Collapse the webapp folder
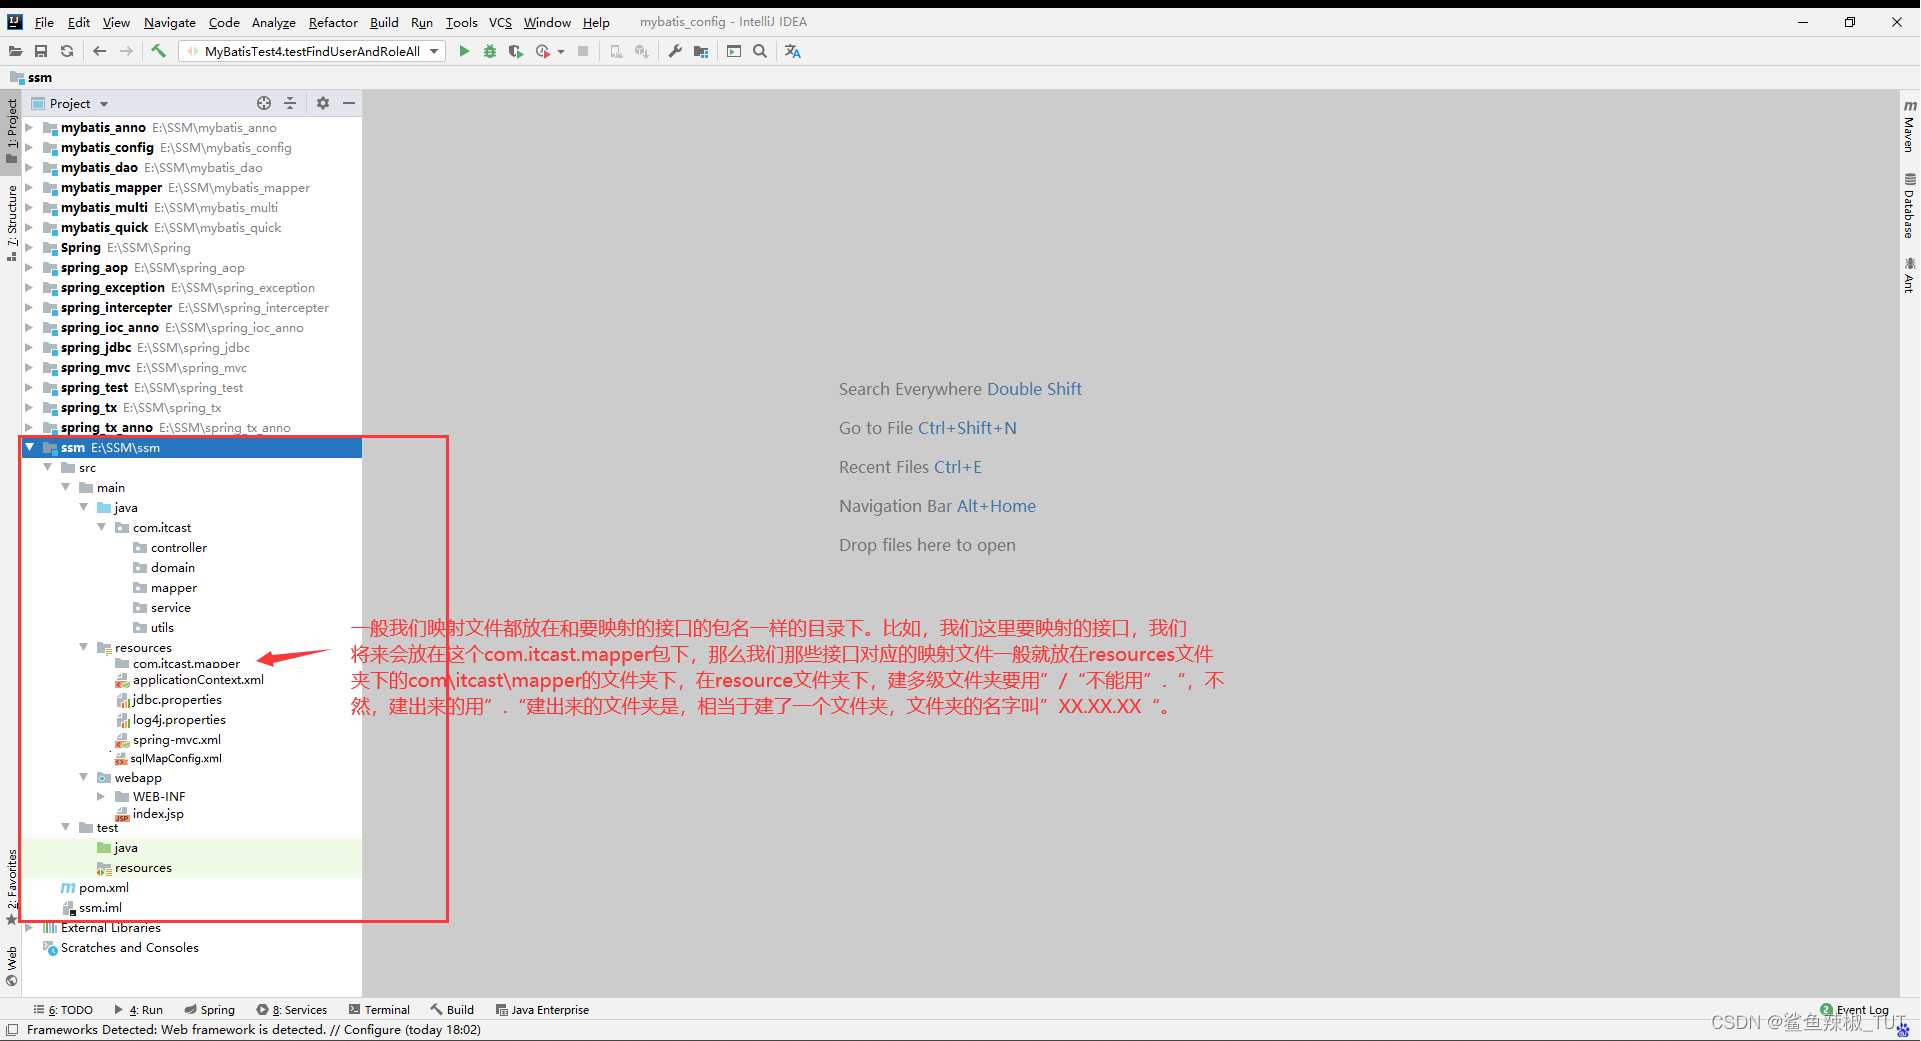 pyautogui.click(x=84, y=777)
